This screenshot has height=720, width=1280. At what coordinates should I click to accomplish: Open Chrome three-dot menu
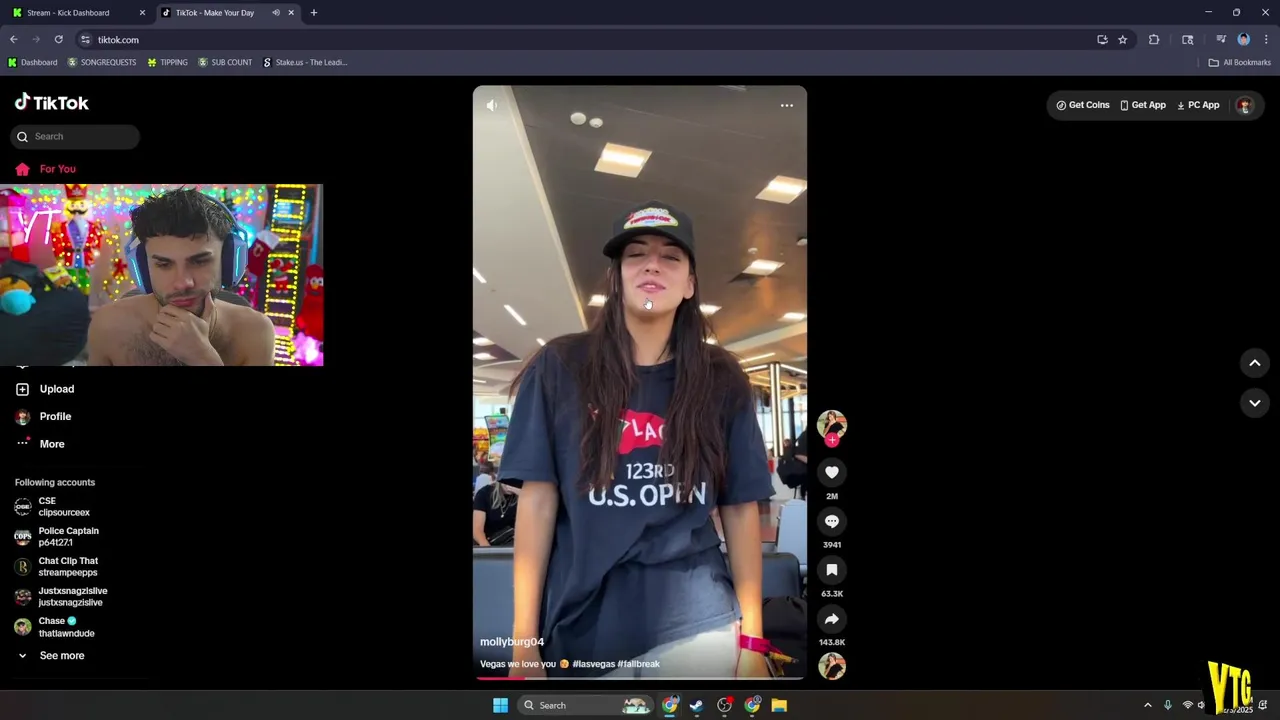[x=1266, y=40]
